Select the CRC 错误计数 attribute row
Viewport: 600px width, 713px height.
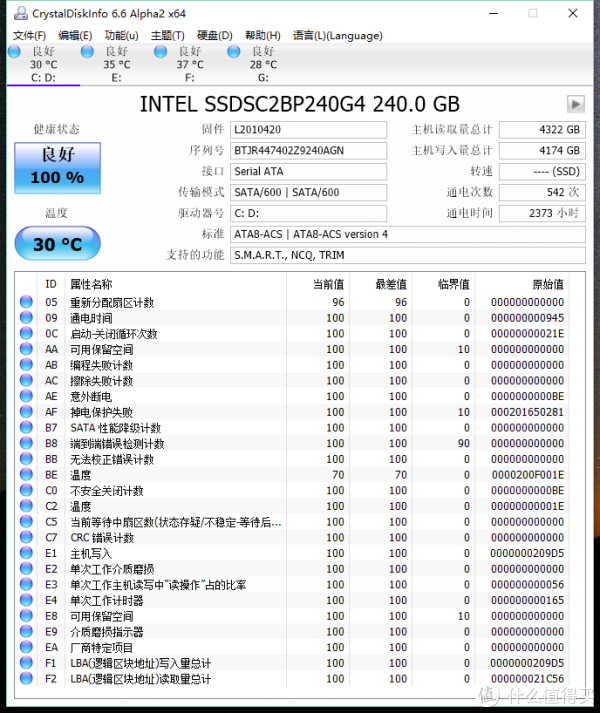pos(293,537)
